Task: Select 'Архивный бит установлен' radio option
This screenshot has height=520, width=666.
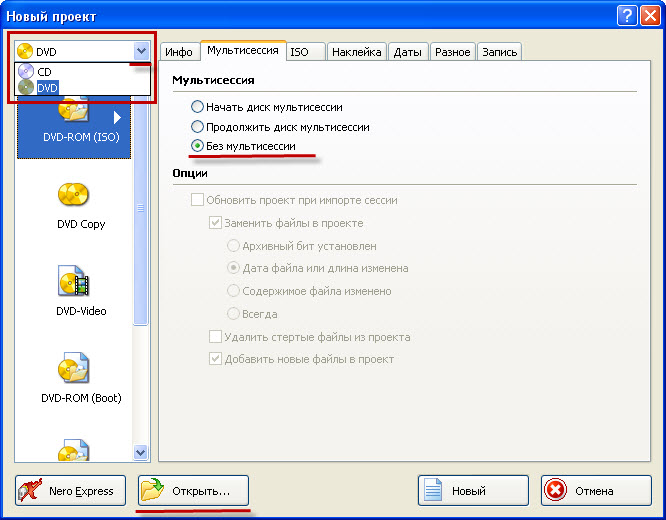Action: click(233, 246)
